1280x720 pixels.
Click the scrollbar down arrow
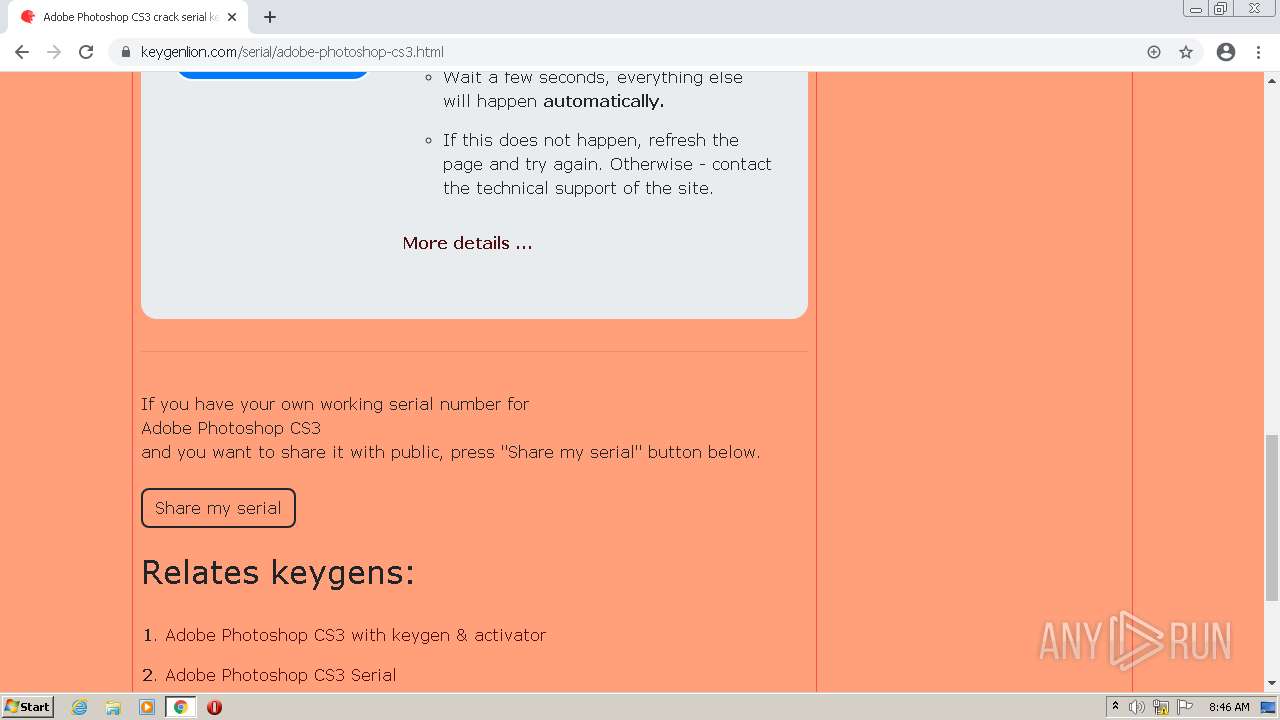pyautogui.click(x=1272, y=683)
